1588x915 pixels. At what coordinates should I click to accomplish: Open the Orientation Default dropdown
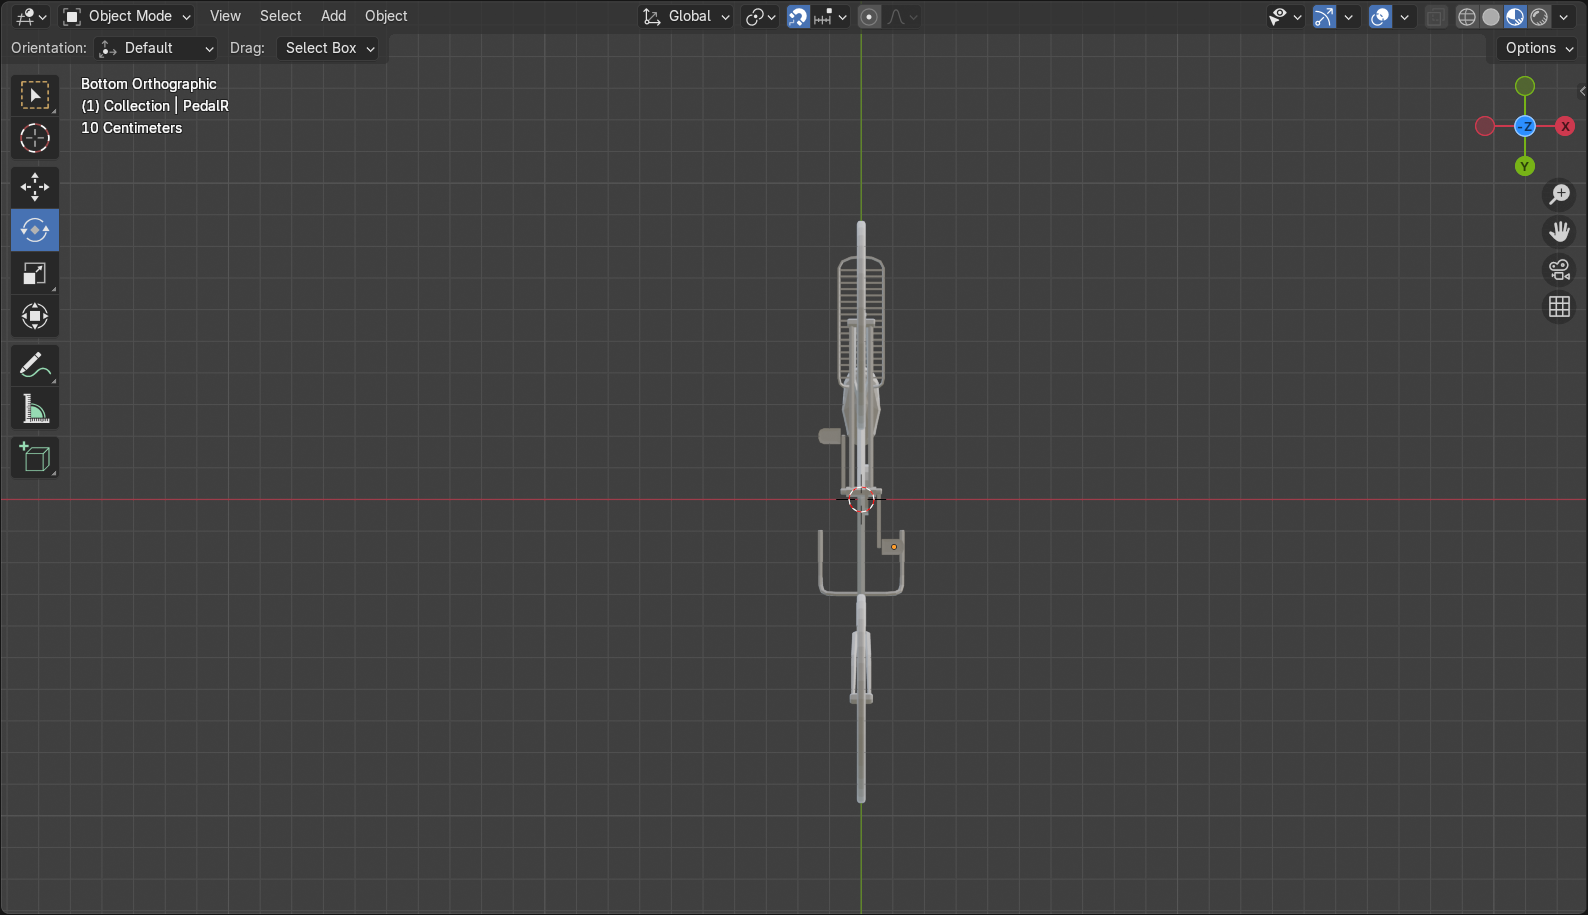[156, 48]
